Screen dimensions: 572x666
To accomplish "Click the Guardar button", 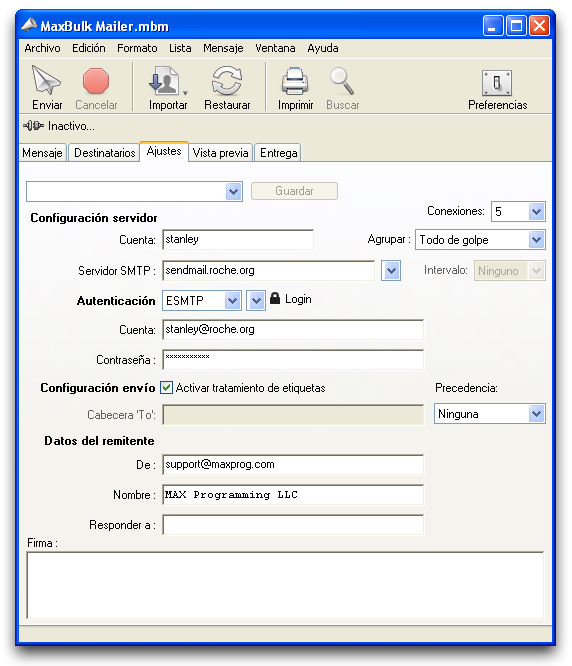I will pos(294,191).
